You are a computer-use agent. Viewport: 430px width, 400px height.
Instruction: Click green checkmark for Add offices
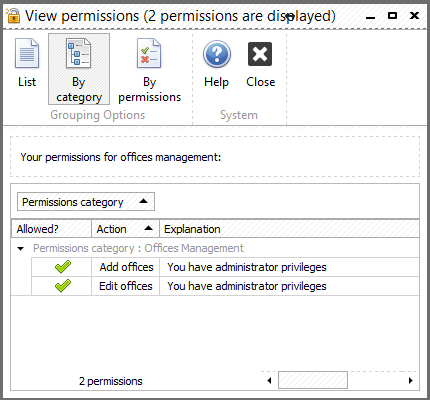[x=63, y=267]
